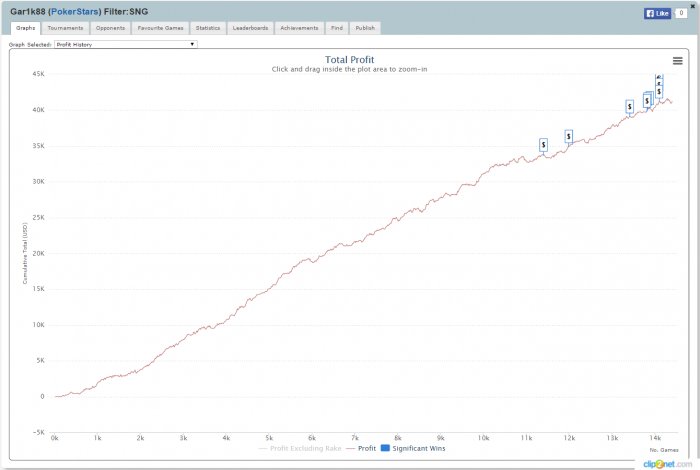Open the Publish tab
This screenshot has height=470, width=700.
pyautogui.click(x=365, y=28)
